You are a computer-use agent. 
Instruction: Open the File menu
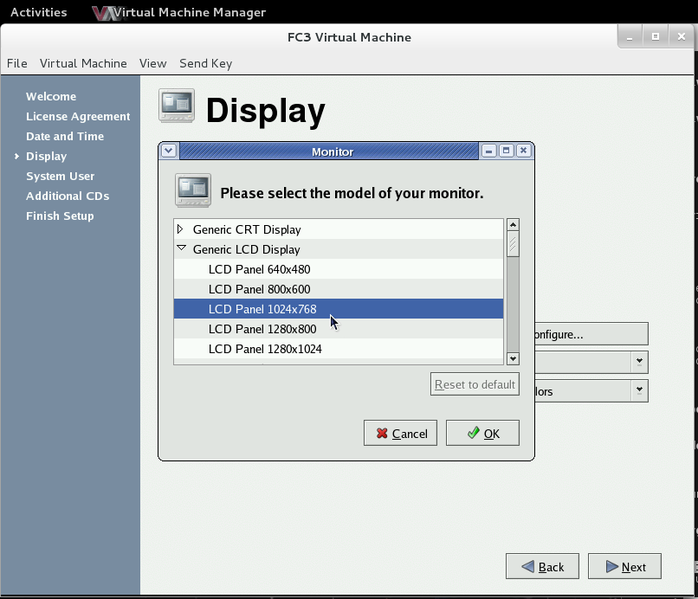click(x=17, y=64)
